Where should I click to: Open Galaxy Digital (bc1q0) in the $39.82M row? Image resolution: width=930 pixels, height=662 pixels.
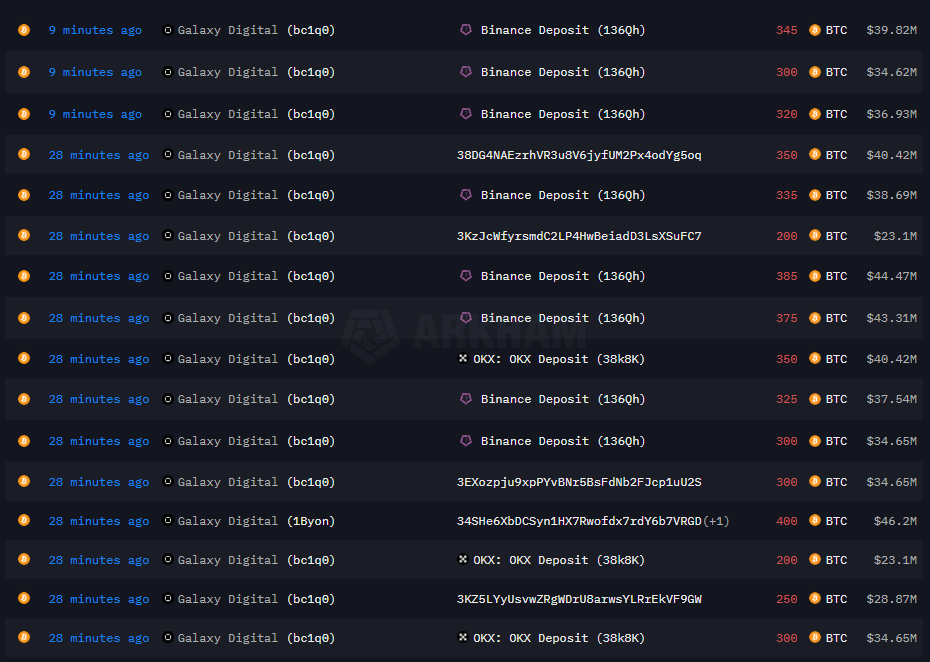[x=256, y=30]
